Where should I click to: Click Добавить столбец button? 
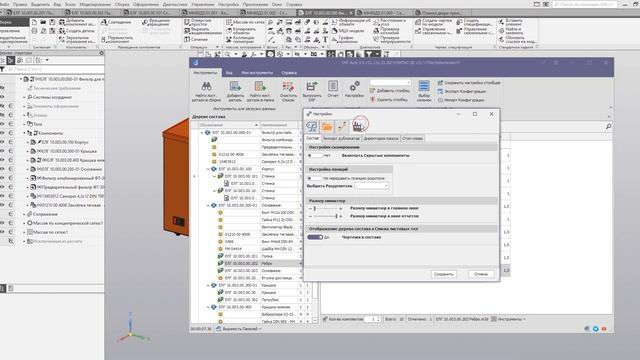[389, 91]
